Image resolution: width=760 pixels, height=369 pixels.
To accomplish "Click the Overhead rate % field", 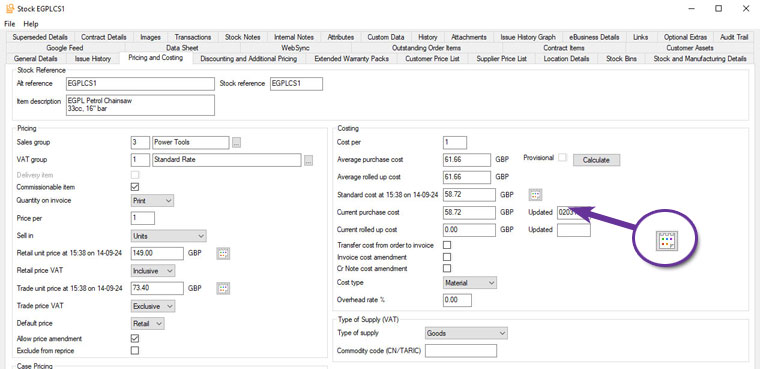I will click(x=457, y=300).
